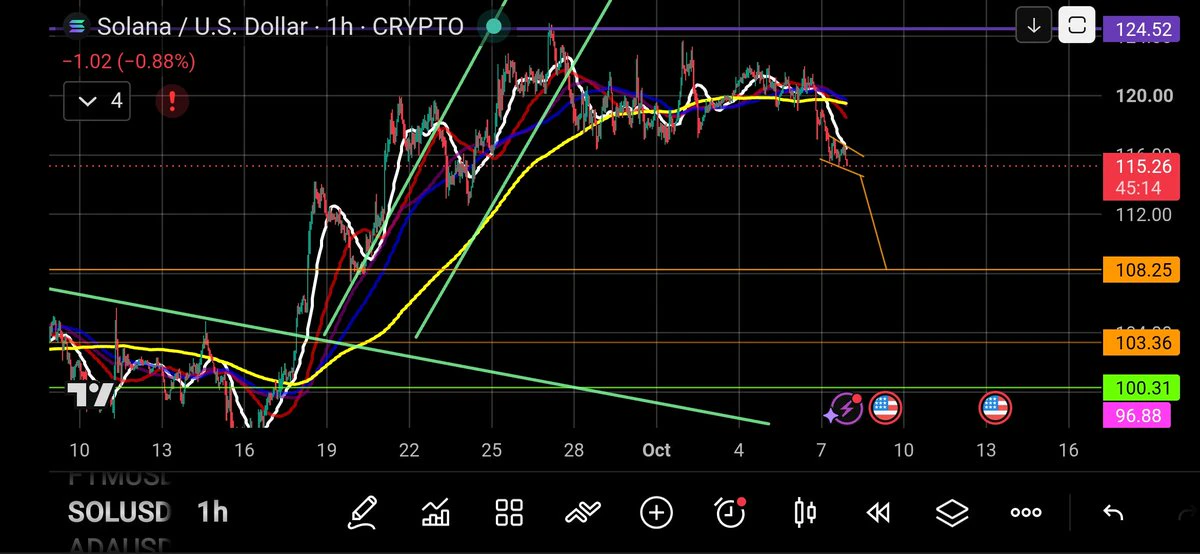Open the compare symbols line icon
Screen dimensions: 1200x554
pos(582,514)
